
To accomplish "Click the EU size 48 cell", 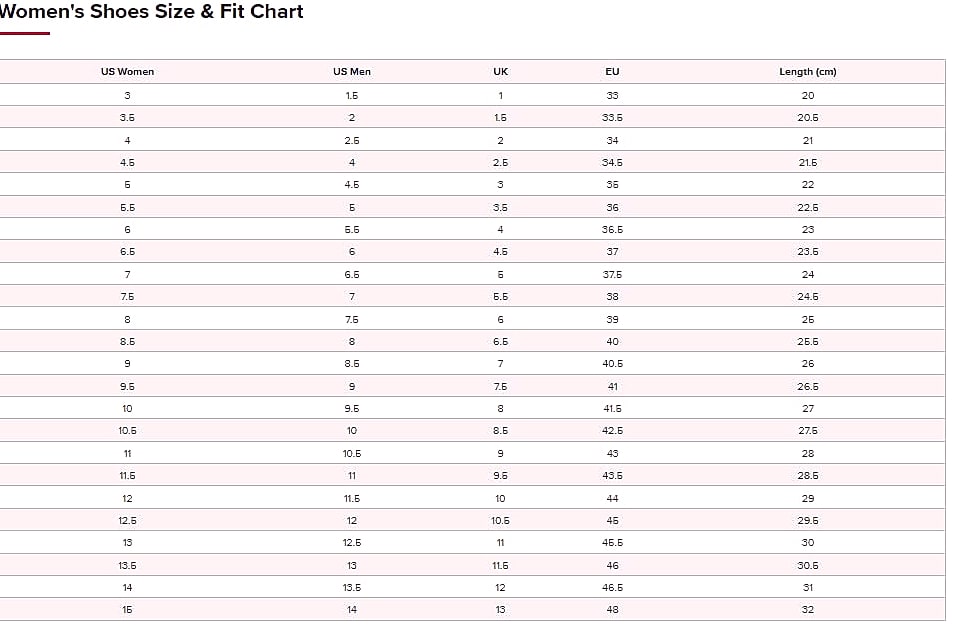I will 612,609.
